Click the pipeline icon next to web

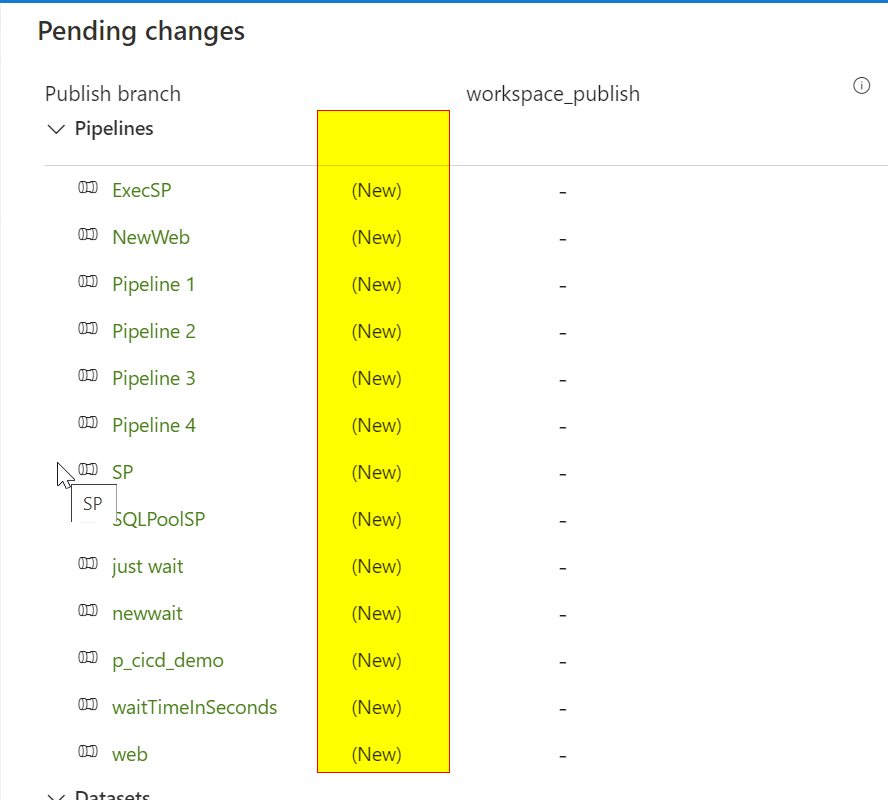[88, 752]
